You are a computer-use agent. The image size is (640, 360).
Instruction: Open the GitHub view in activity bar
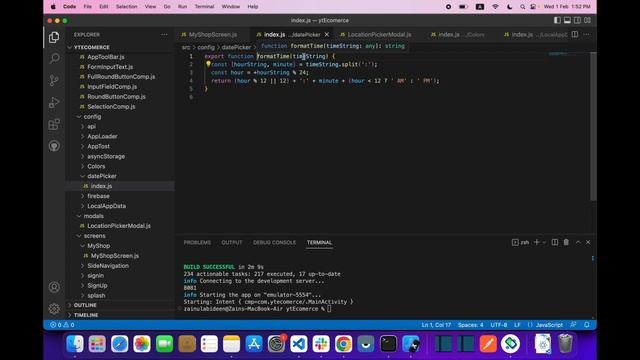point(54,146)
